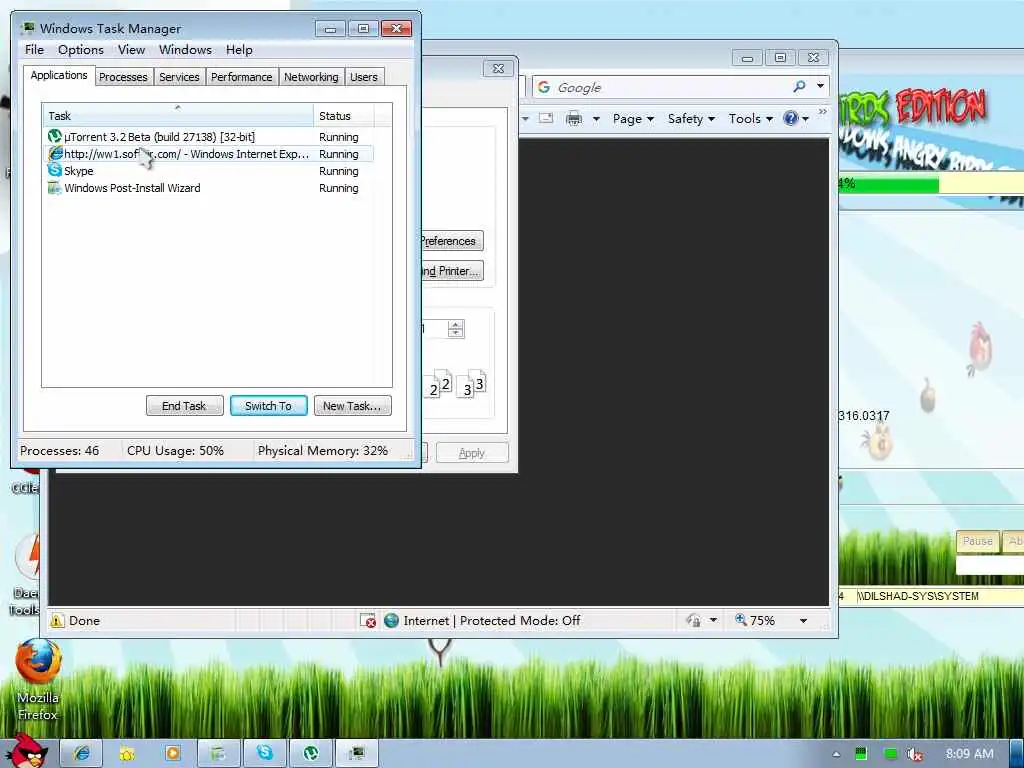Increase the number of copies spinner

pos(456,325)
